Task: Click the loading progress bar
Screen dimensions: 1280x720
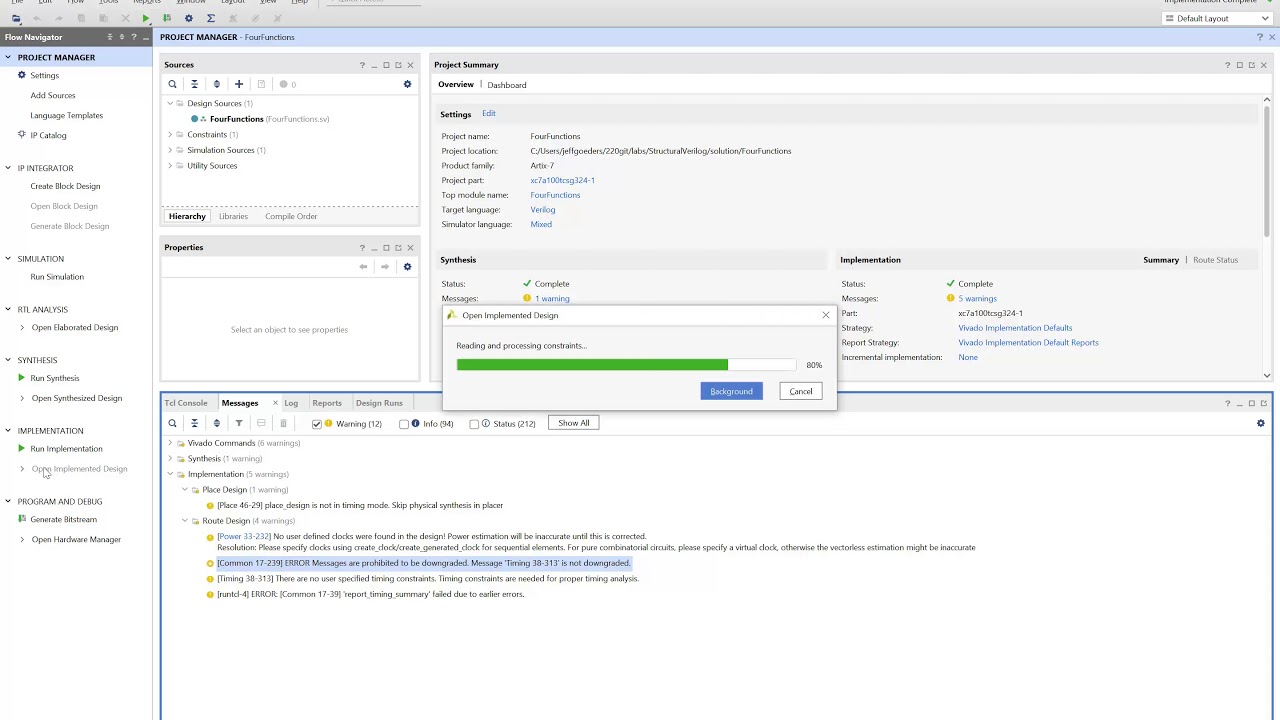Action: coord(626,365)
